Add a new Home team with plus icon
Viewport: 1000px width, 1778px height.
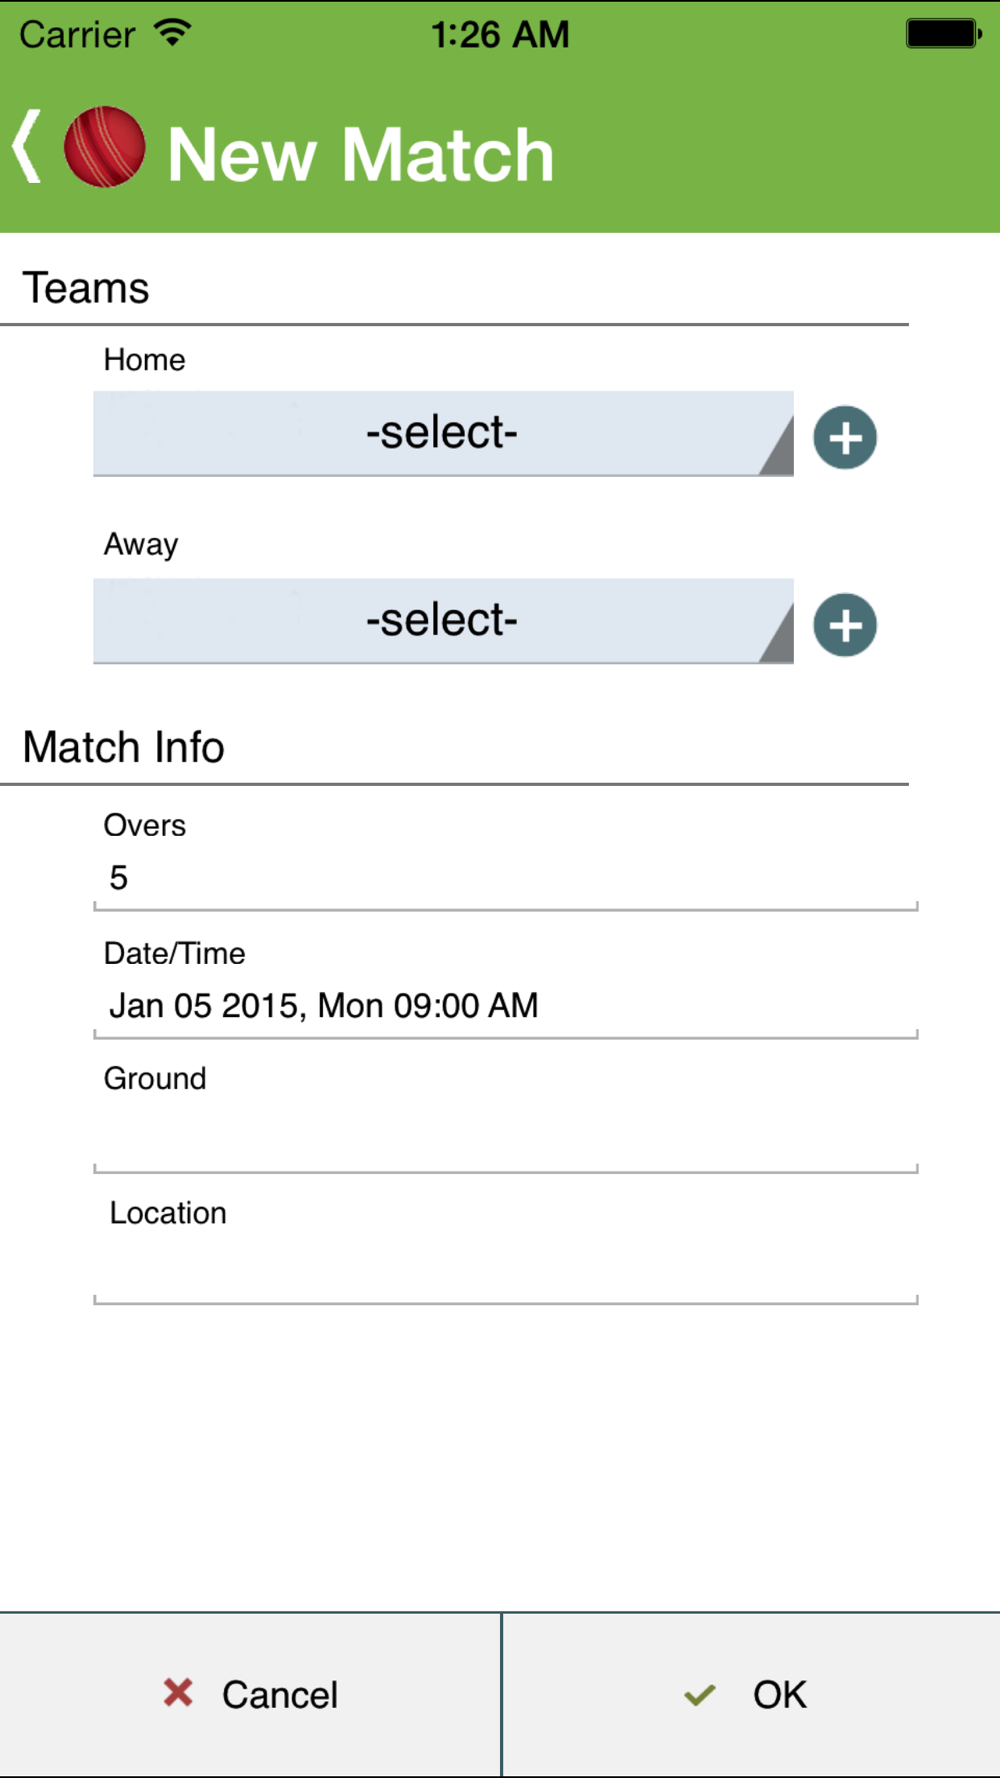tap(845, 437)
